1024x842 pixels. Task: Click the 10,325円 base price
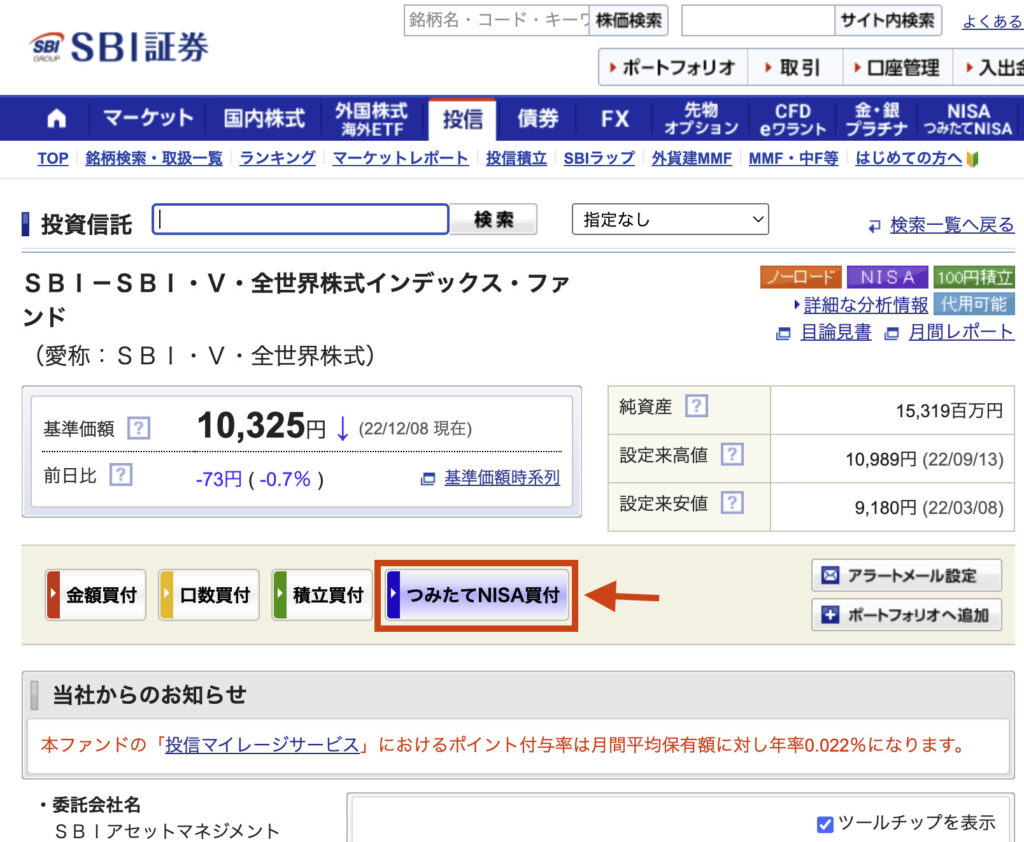coord(261,426)
